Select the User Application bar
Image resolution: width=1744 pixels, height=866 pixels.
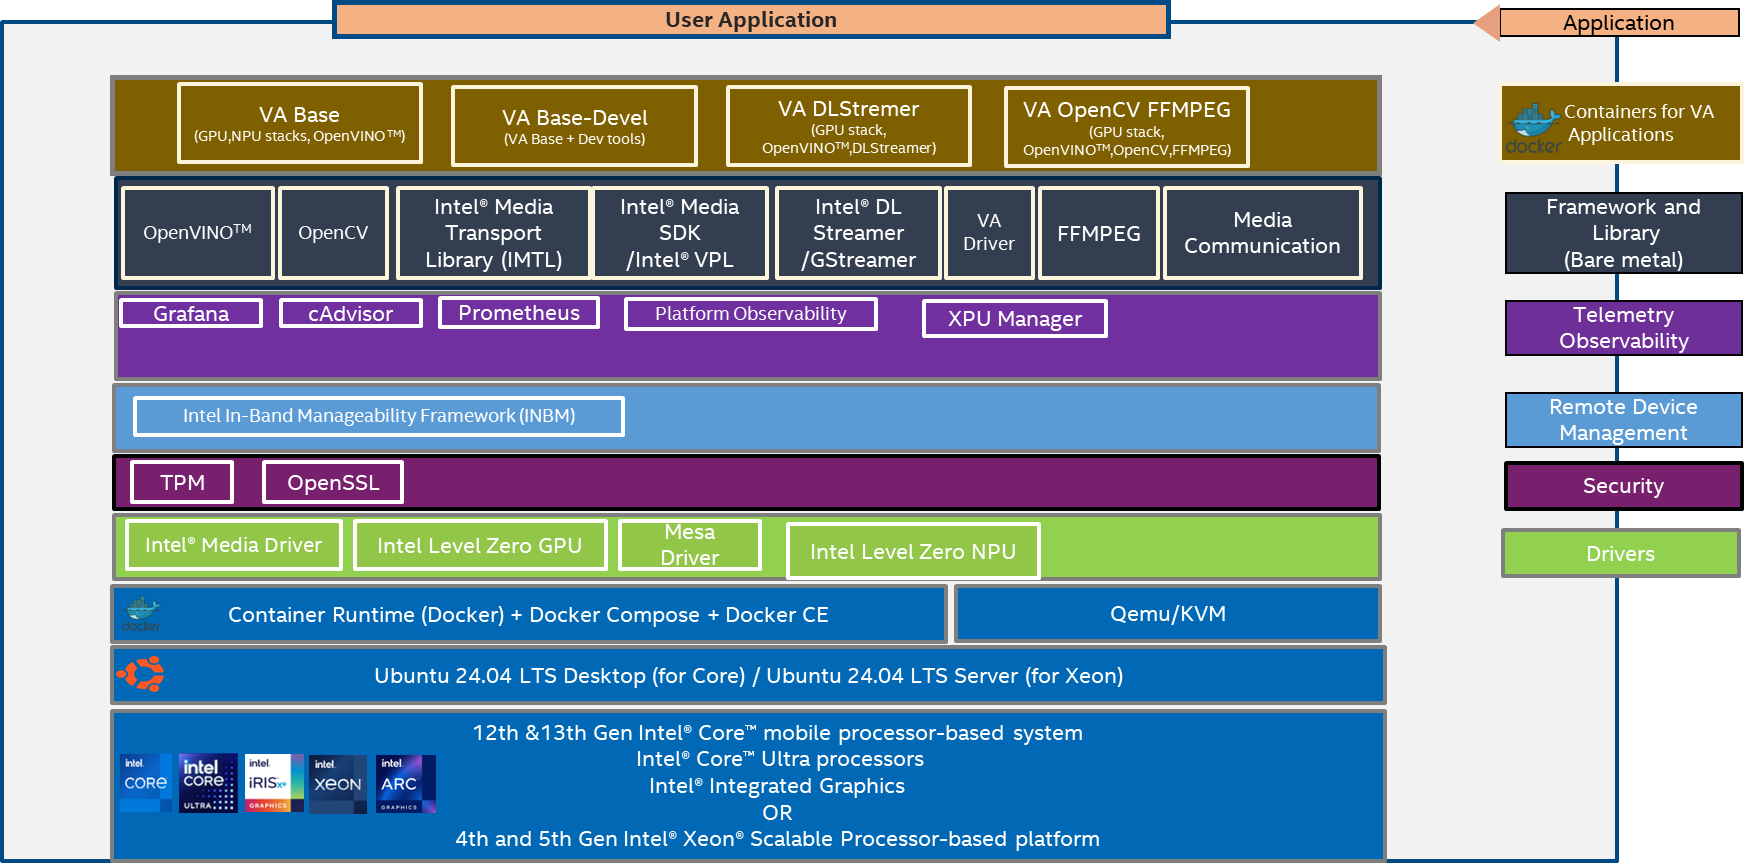click(x=751, y=20)
